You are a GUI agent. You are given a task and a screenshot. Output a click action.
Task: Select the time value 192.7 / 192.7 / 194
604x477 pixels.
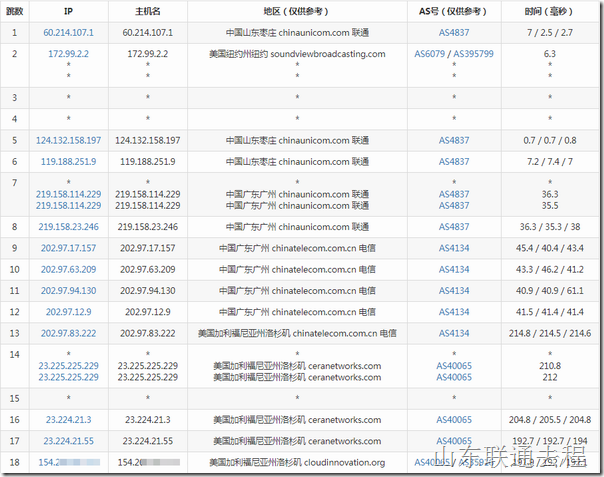click(550, 441)
